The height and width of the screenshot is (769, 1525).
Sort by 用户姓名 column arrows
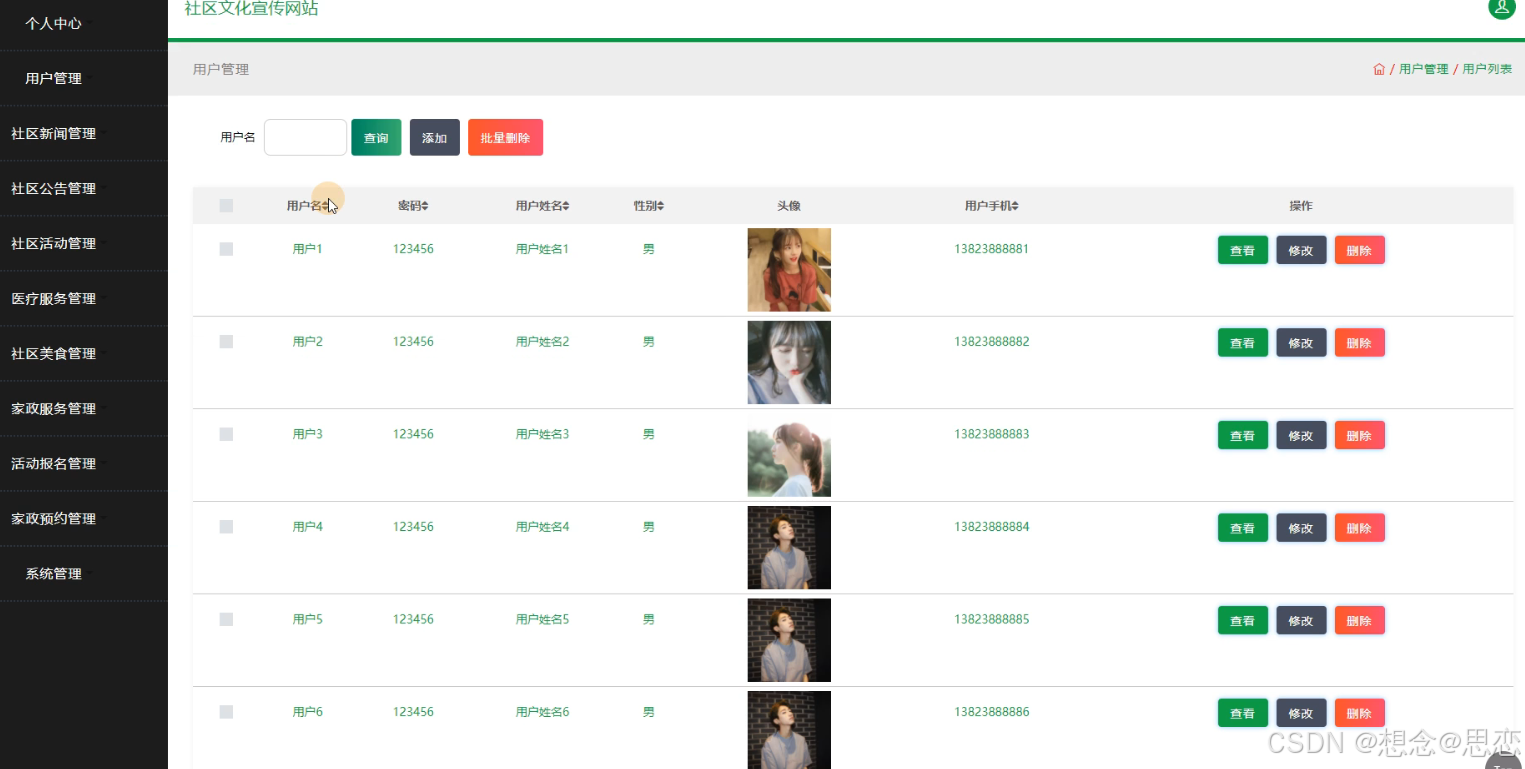pyautogui.click(x=566, y=206)
